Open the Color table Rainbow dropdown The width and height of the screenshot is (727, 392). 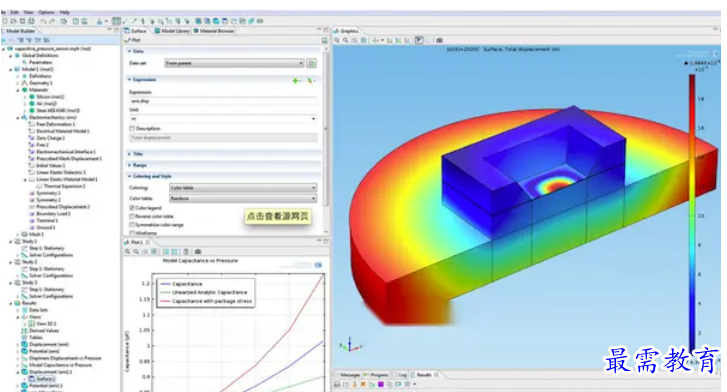tap(243, 199)
